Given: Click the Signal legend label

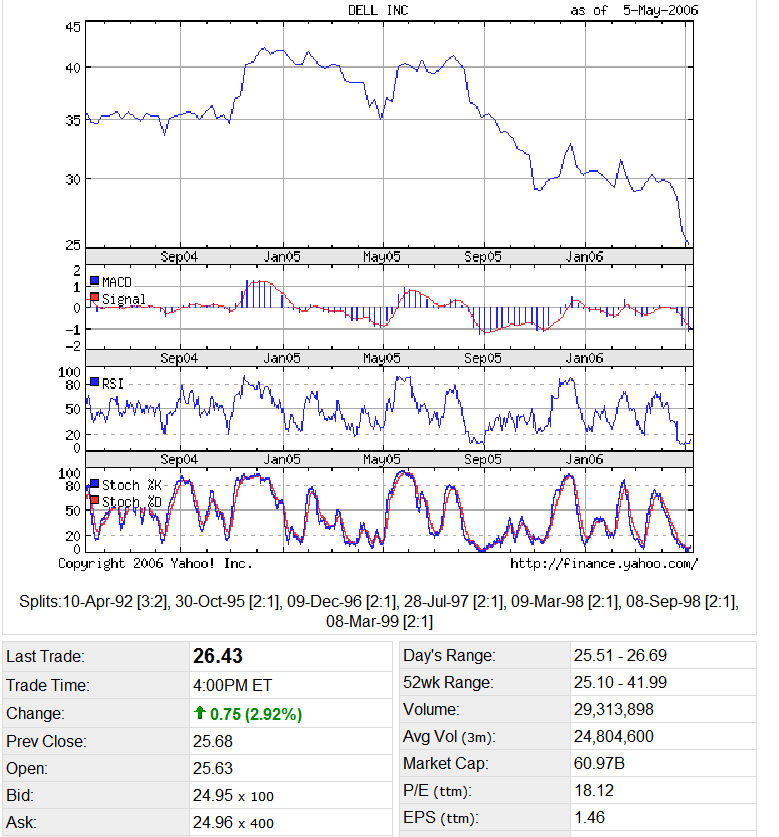Looking at the screenshot, I should (123, 299).
